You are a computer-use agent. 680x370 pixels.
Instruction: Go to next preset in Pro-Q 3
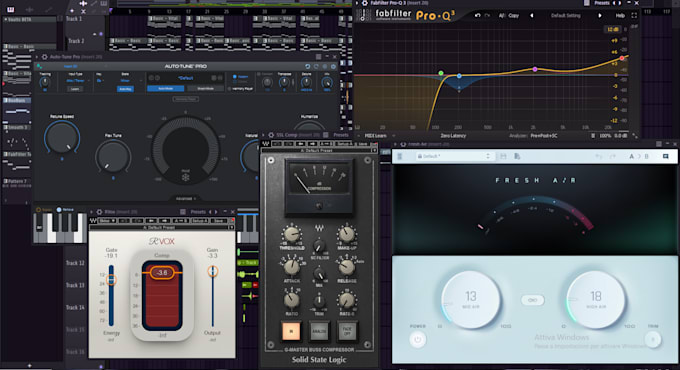point(600,15)
